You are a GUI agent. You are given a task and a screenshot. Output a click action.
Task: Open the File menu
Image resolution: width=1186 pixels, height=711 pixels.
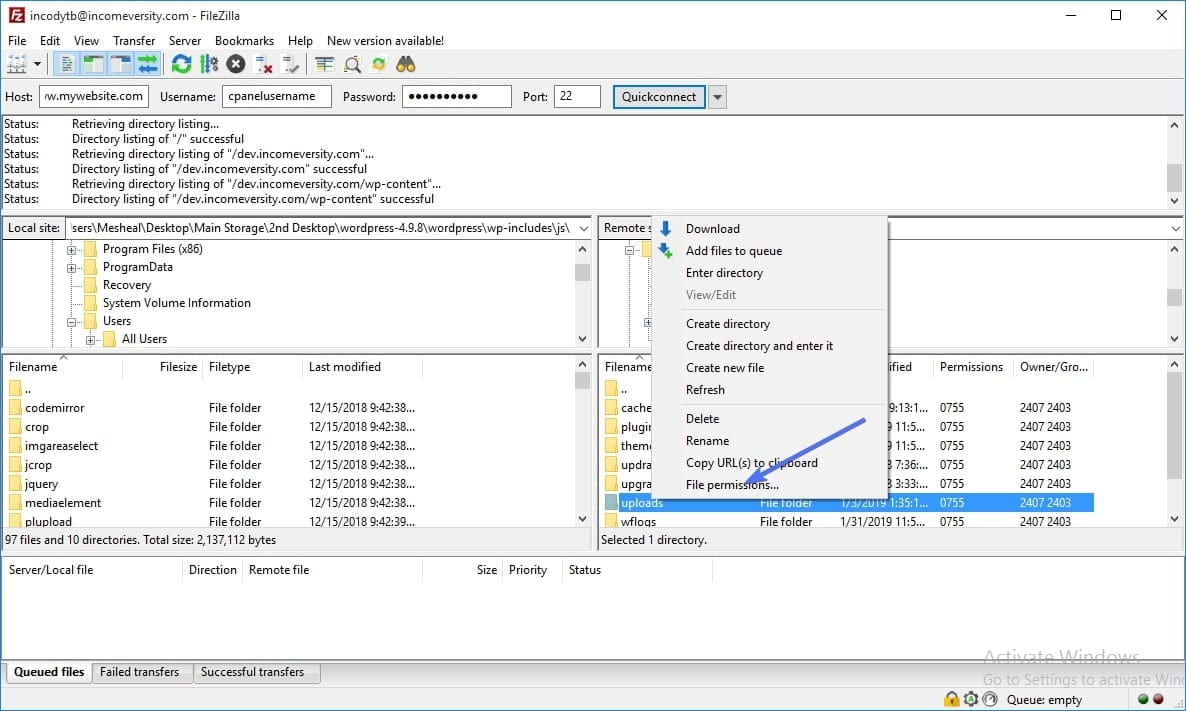(17, 41)
